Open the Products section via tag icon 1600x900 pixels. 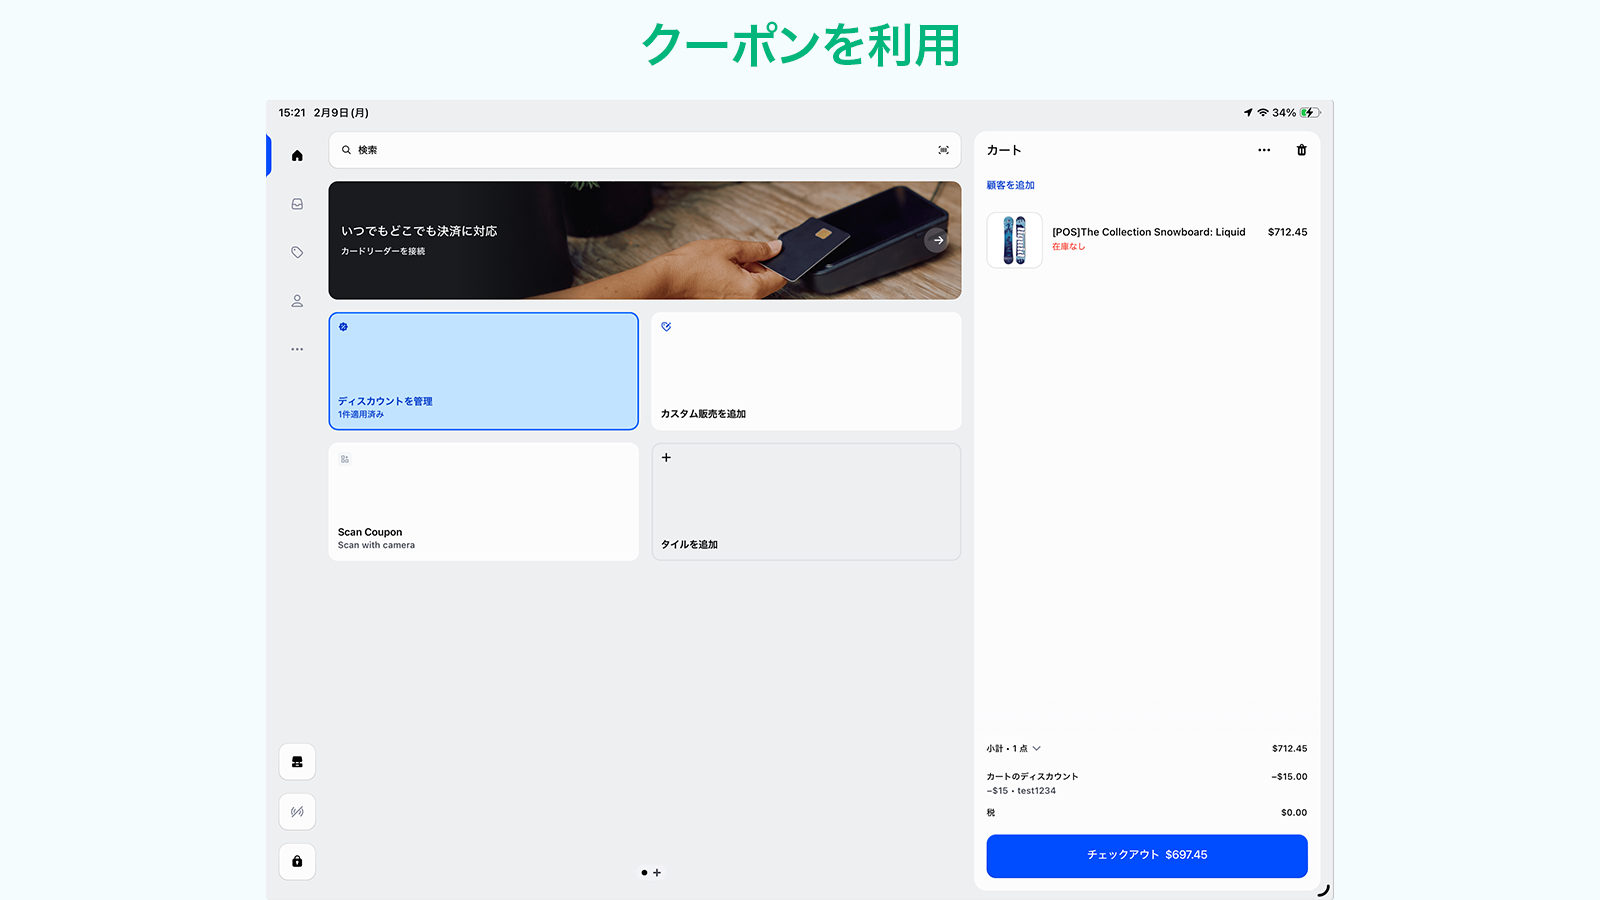tap(296, 252)
